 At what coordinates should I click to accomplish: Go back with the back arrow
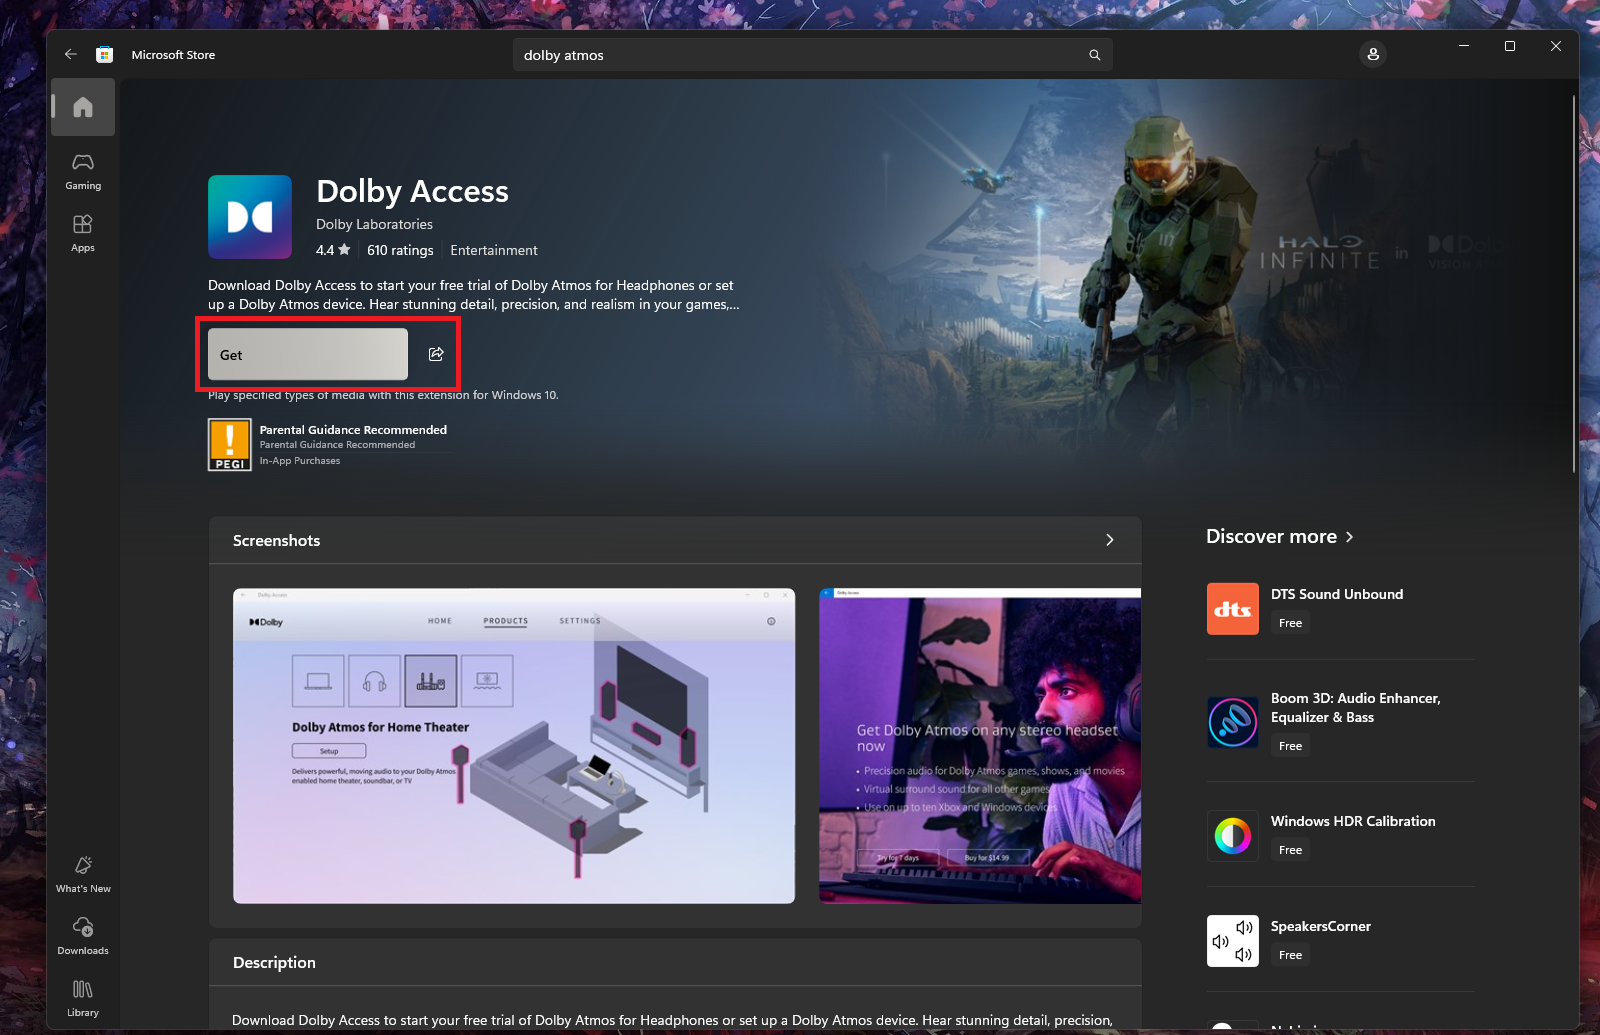point(70,54)
